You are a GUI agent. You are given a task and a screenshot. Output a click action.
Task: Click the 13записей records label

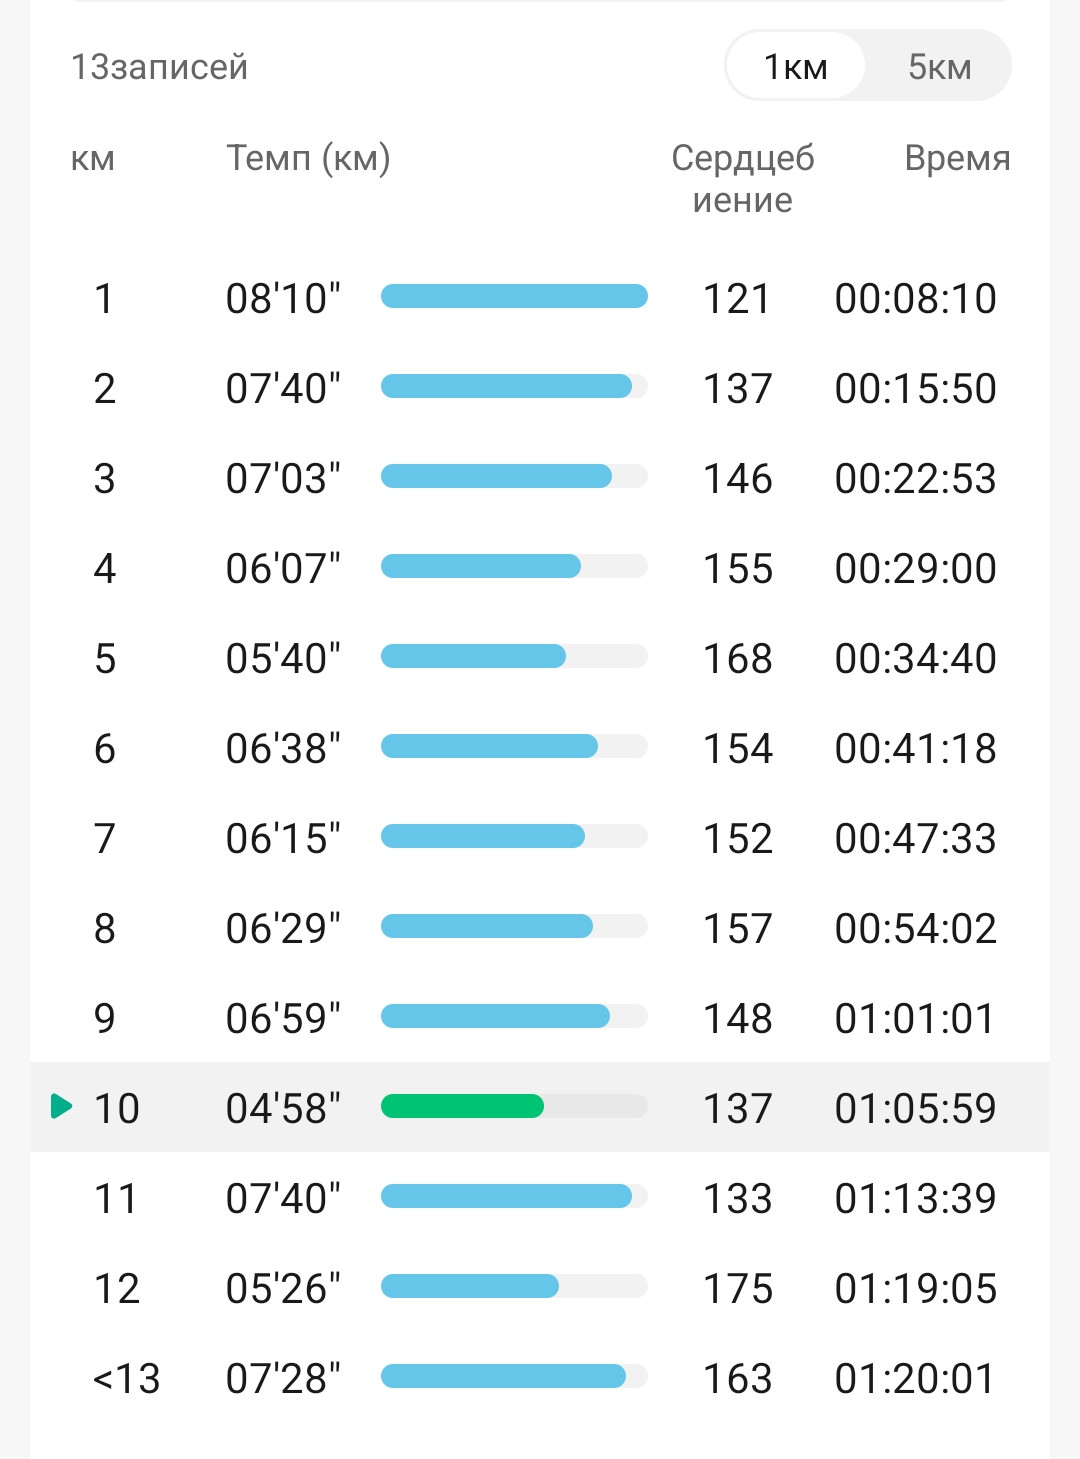click(159, 67)
